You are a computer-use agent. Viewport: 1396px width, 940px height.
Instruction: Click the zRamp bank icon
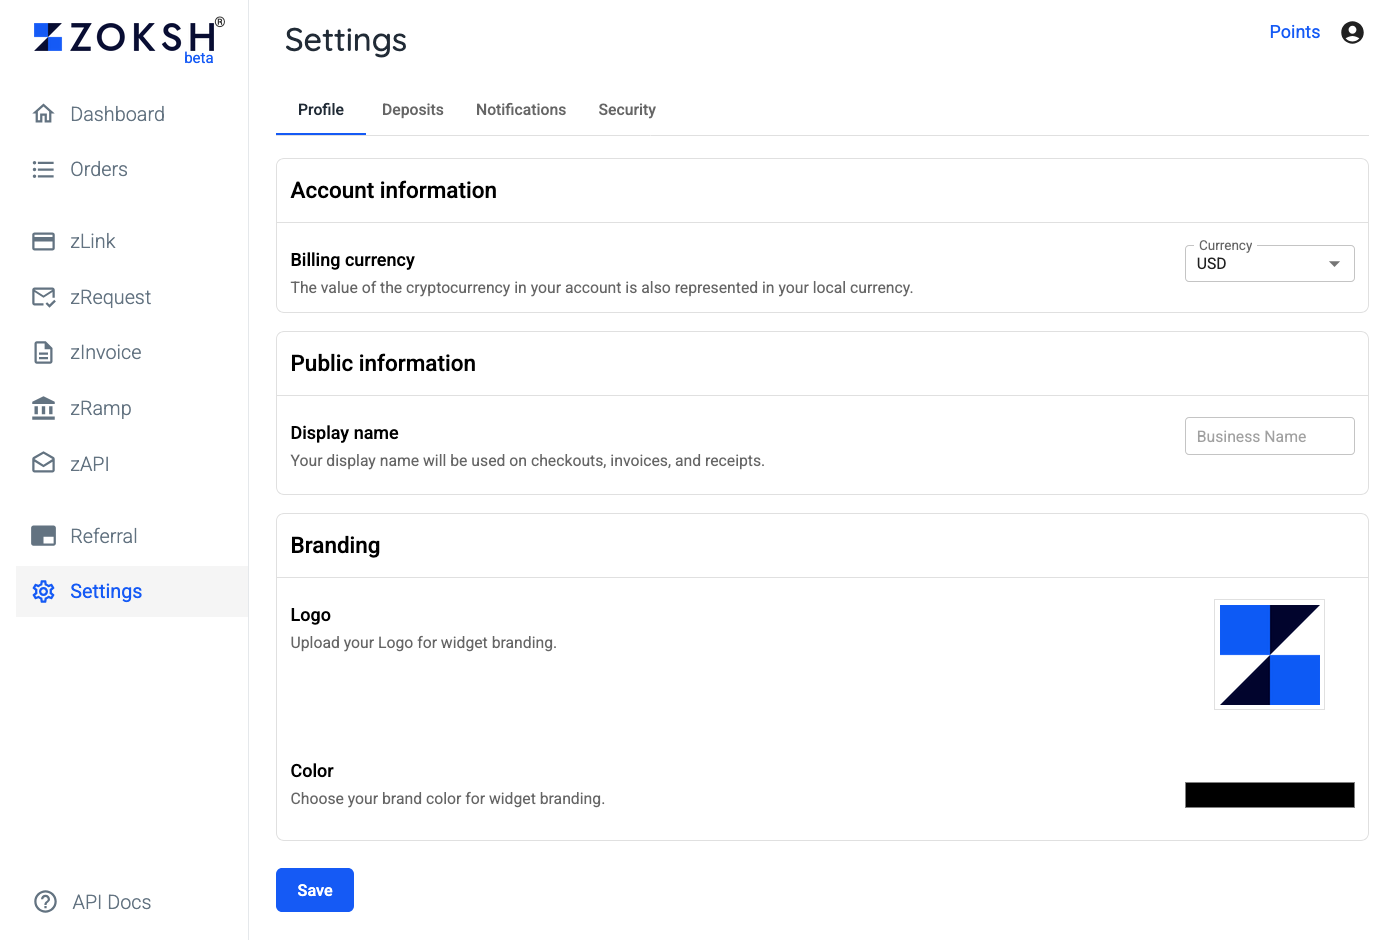43,408
